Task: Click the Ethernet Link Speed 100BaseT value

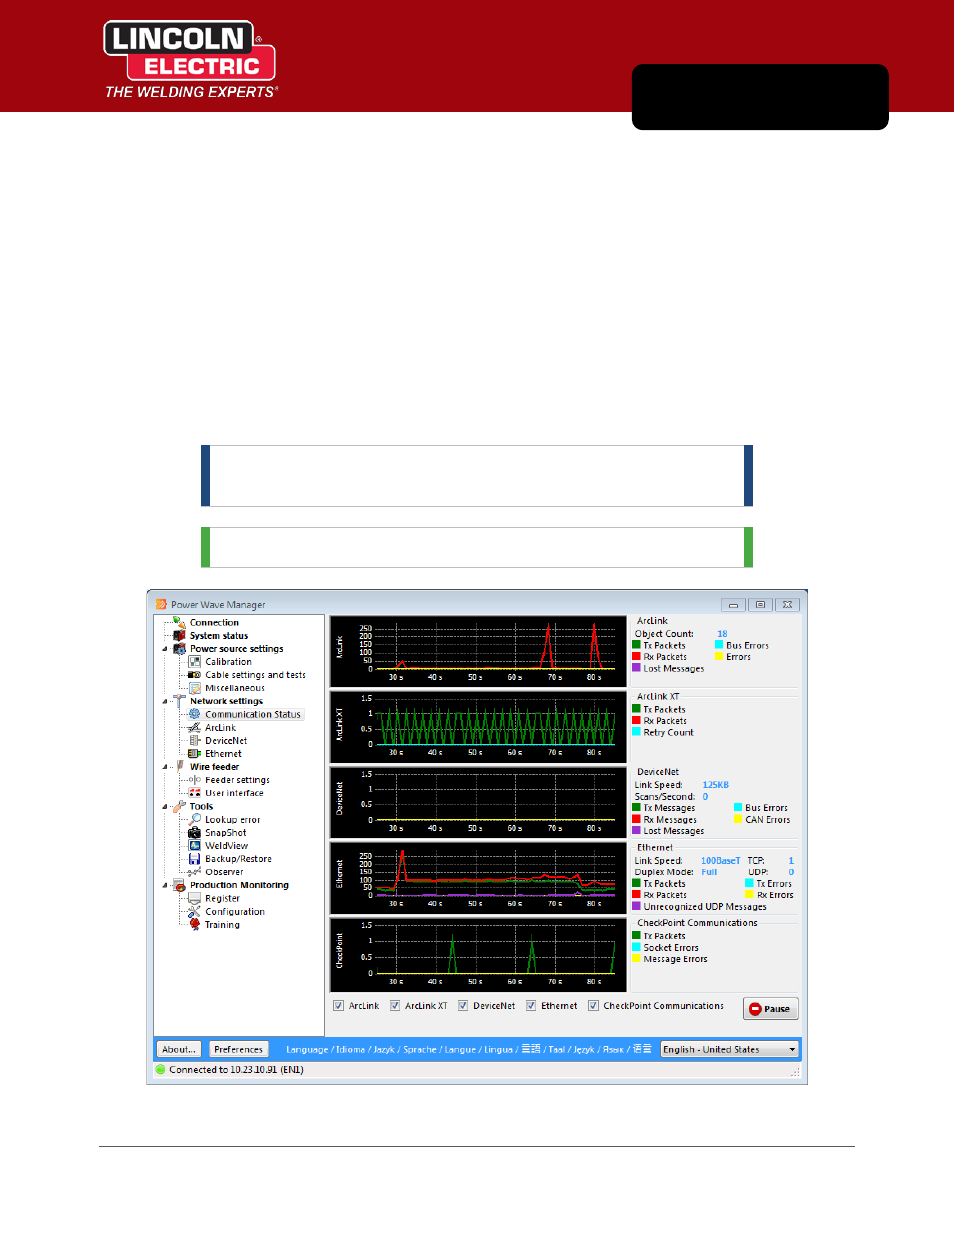Action: tap(720, 860)
